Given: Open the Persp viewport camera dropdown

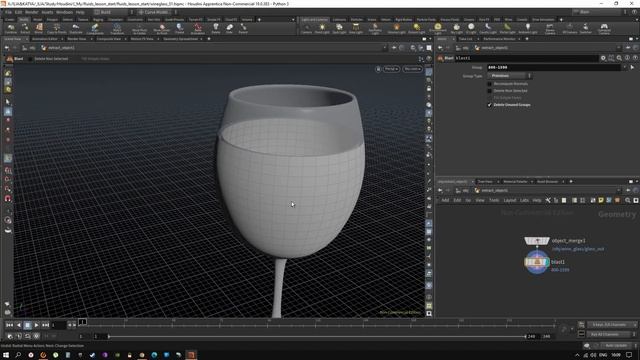Looking at the screenshot, I should 392,69.
